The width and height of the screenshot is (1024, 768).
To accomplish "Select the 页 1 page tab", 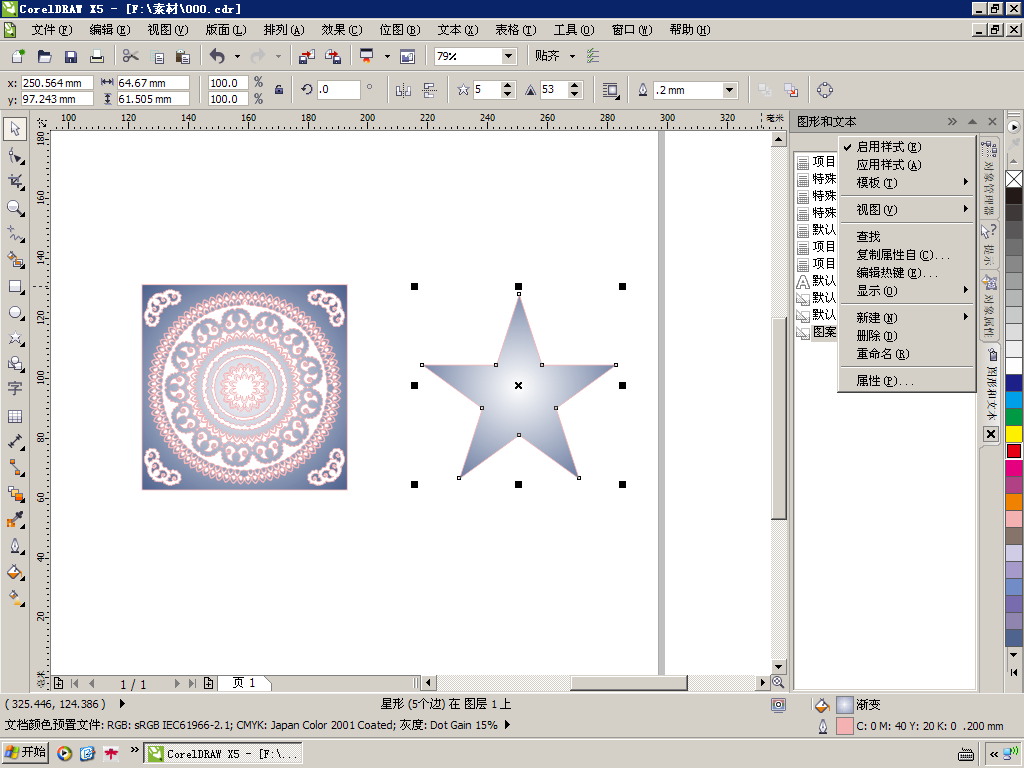I will (x=244, y=683).
